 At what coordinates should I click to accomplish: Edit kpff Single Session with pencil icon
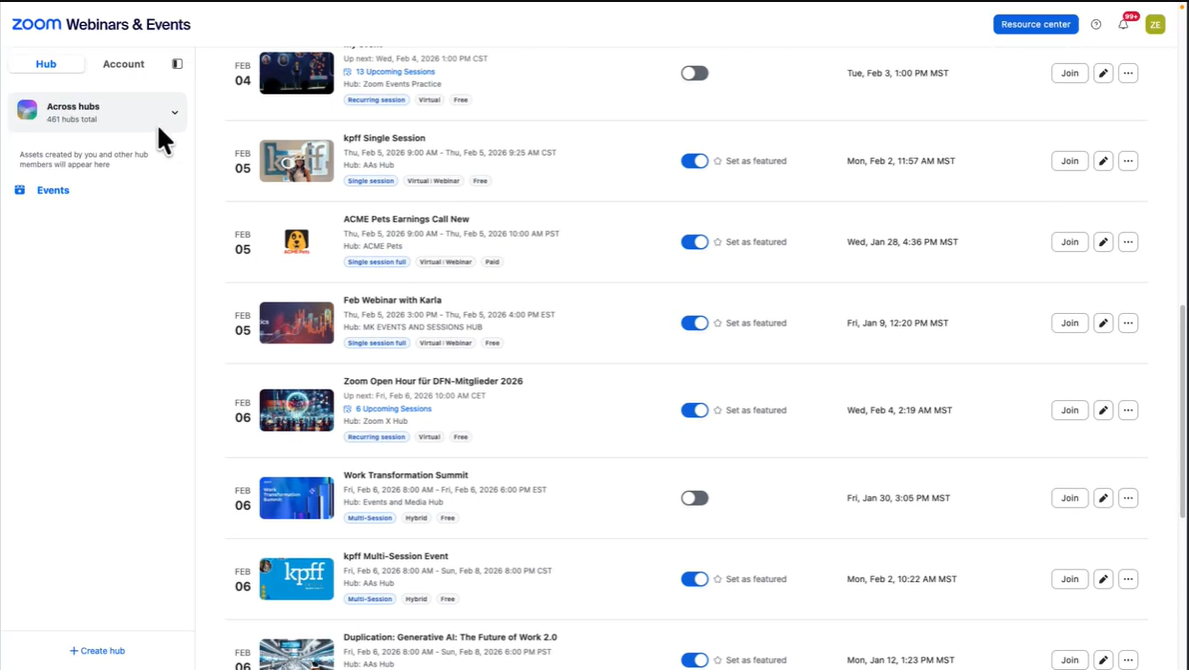1103,161
